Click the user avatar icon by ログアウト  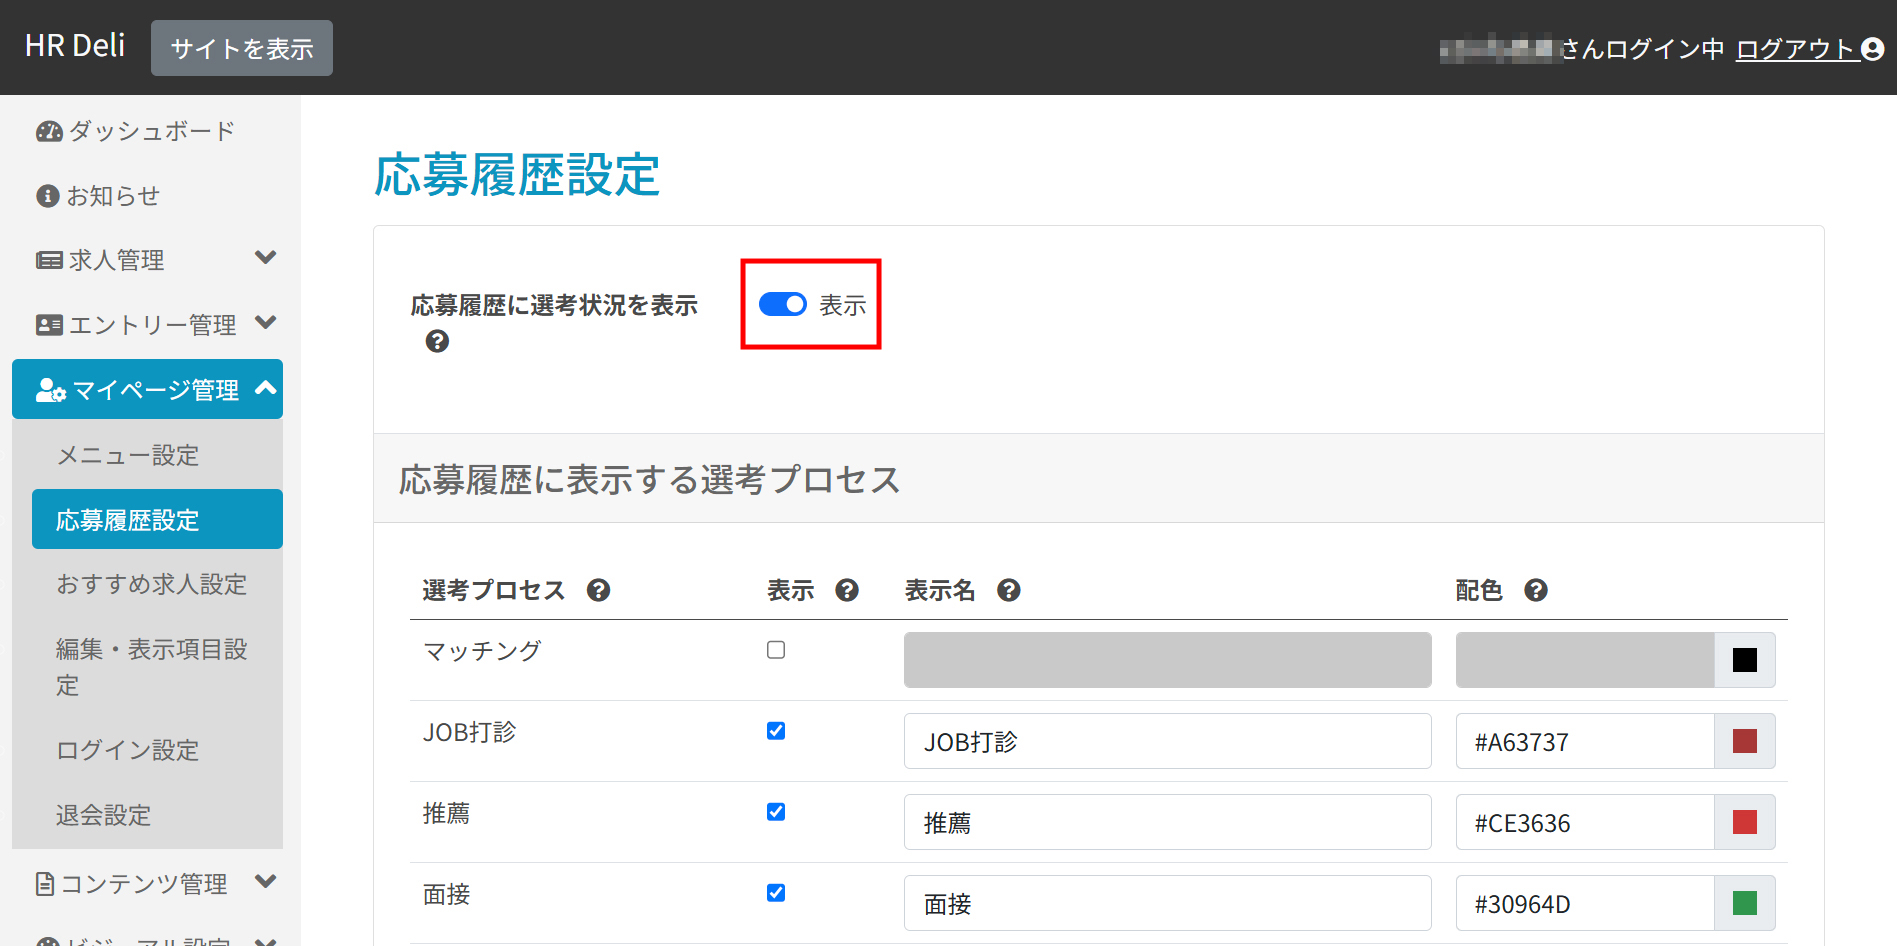coord(1873,49)
